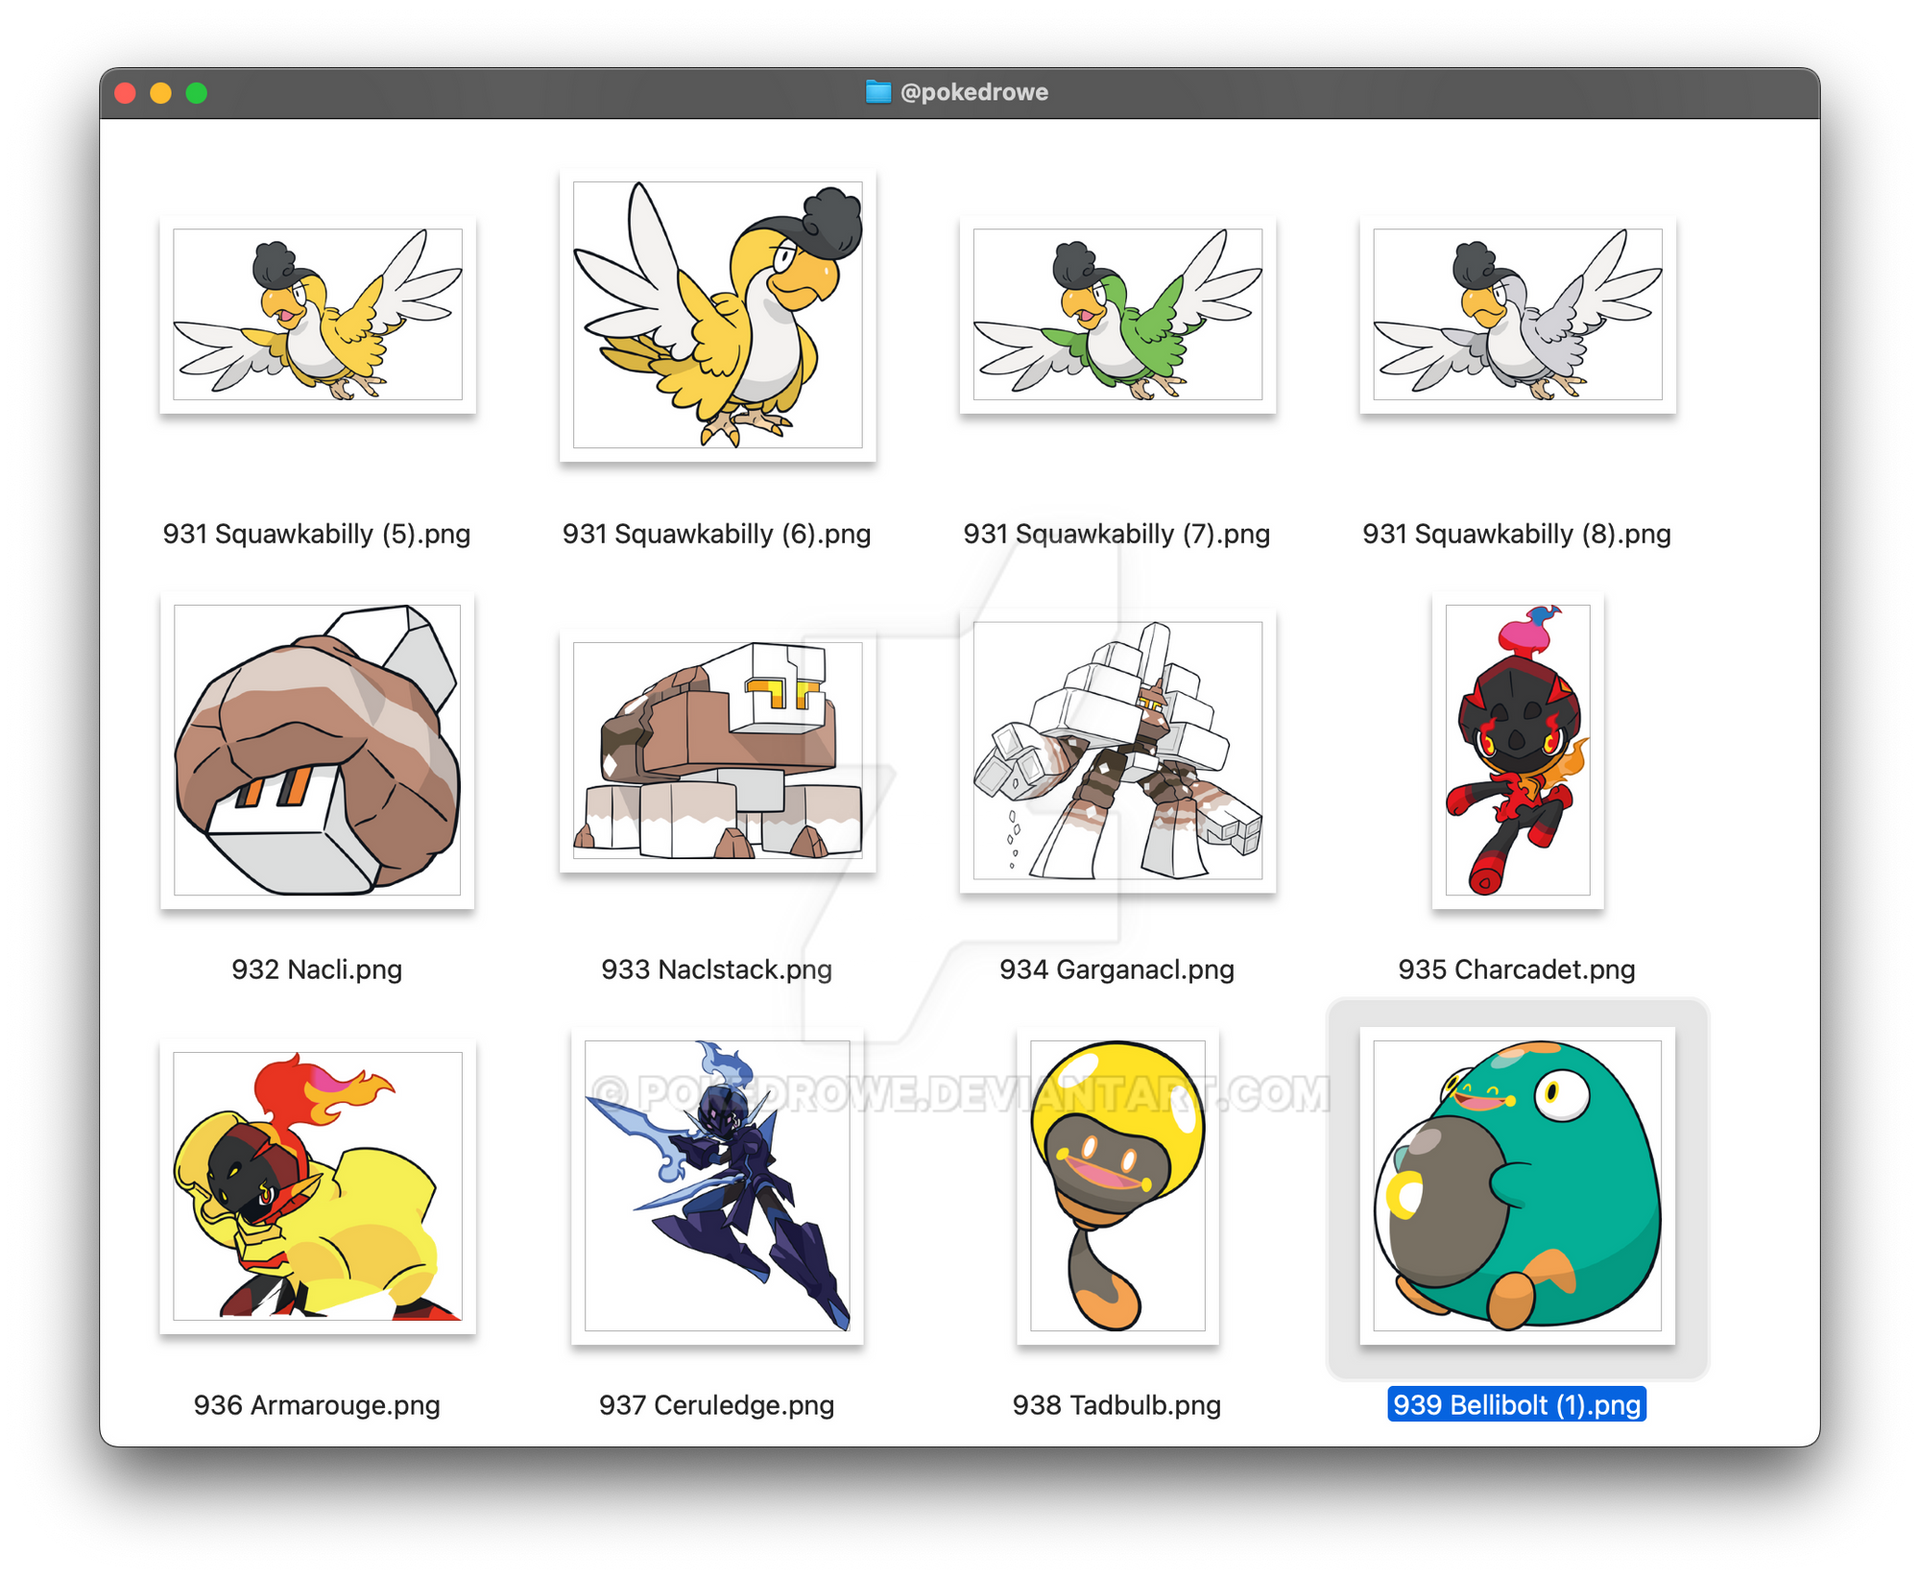Click the file name 934 Garganacl.png
The width and height of the screenshot is (1920, 1578).
[1117, 969]
